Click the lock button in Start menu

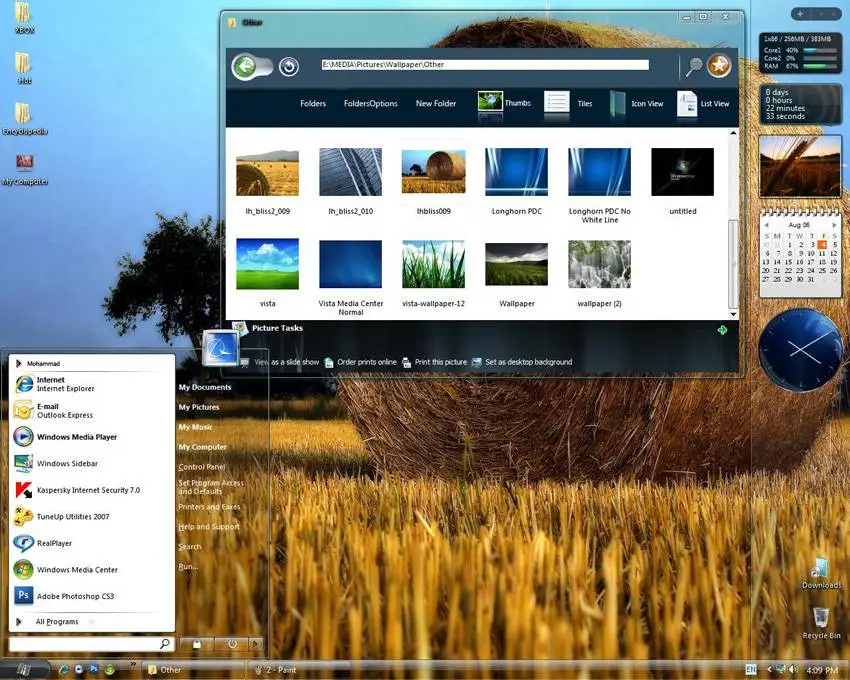[197, 645]
